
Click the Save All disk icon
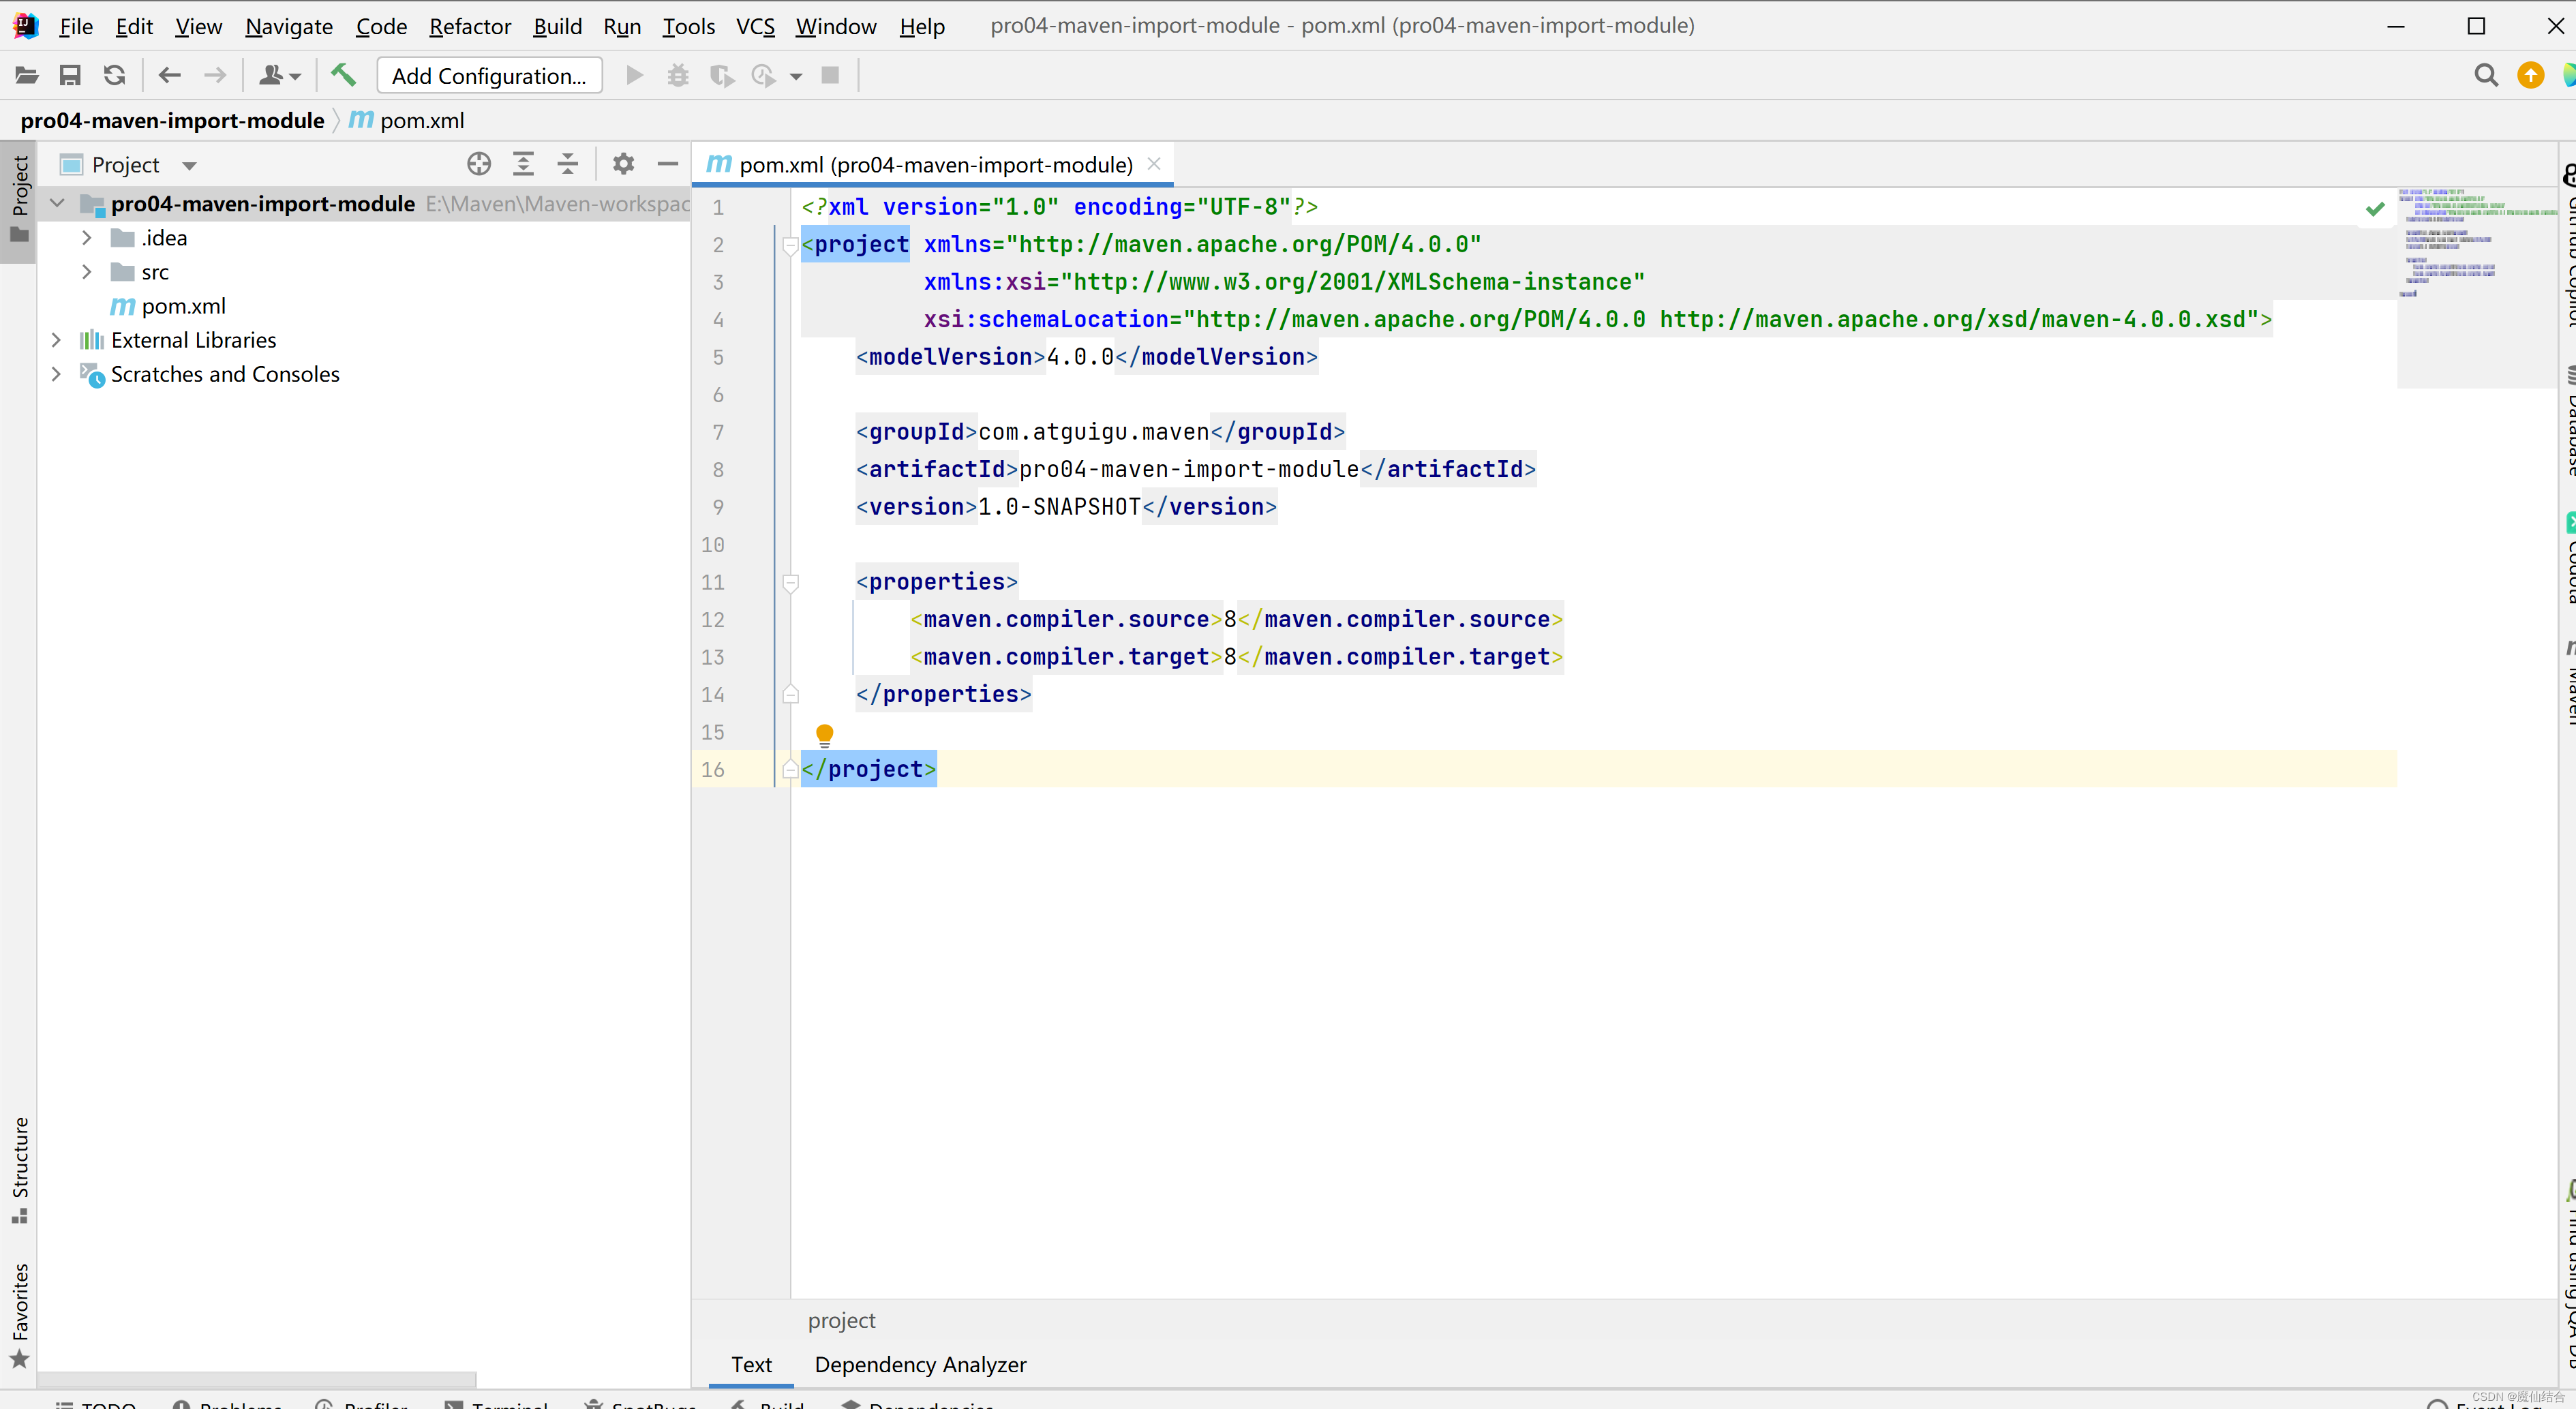(70, 76)
